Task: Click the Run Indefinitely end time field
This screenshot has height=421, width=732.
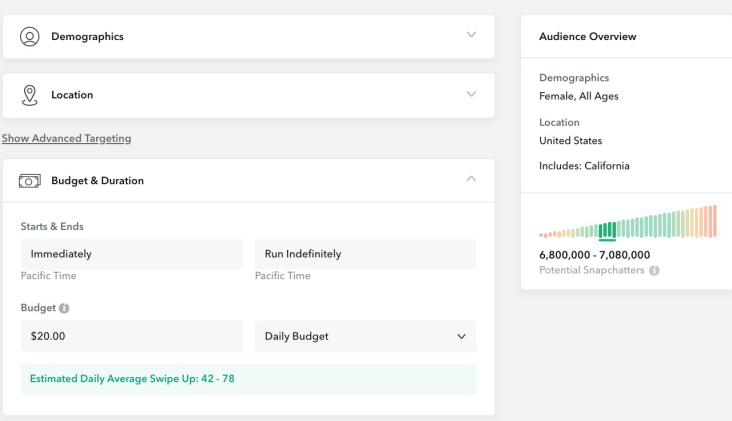Action: click(x=365, y=254)
